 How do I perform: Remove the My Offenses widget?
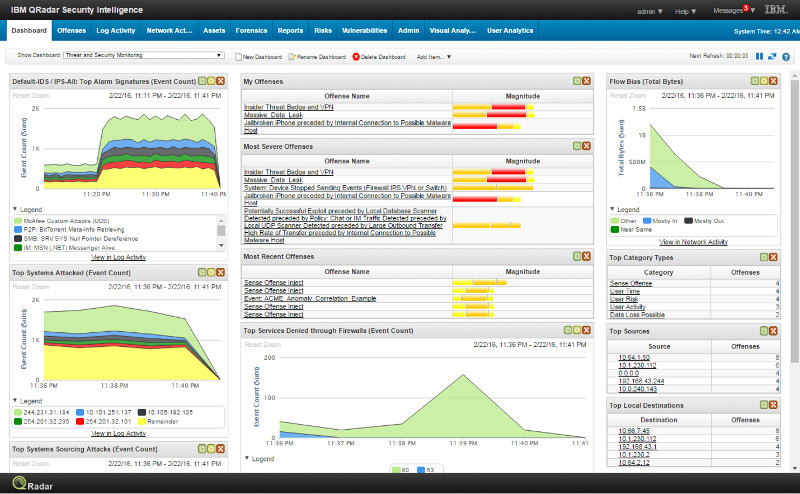[x=587, y=80]
